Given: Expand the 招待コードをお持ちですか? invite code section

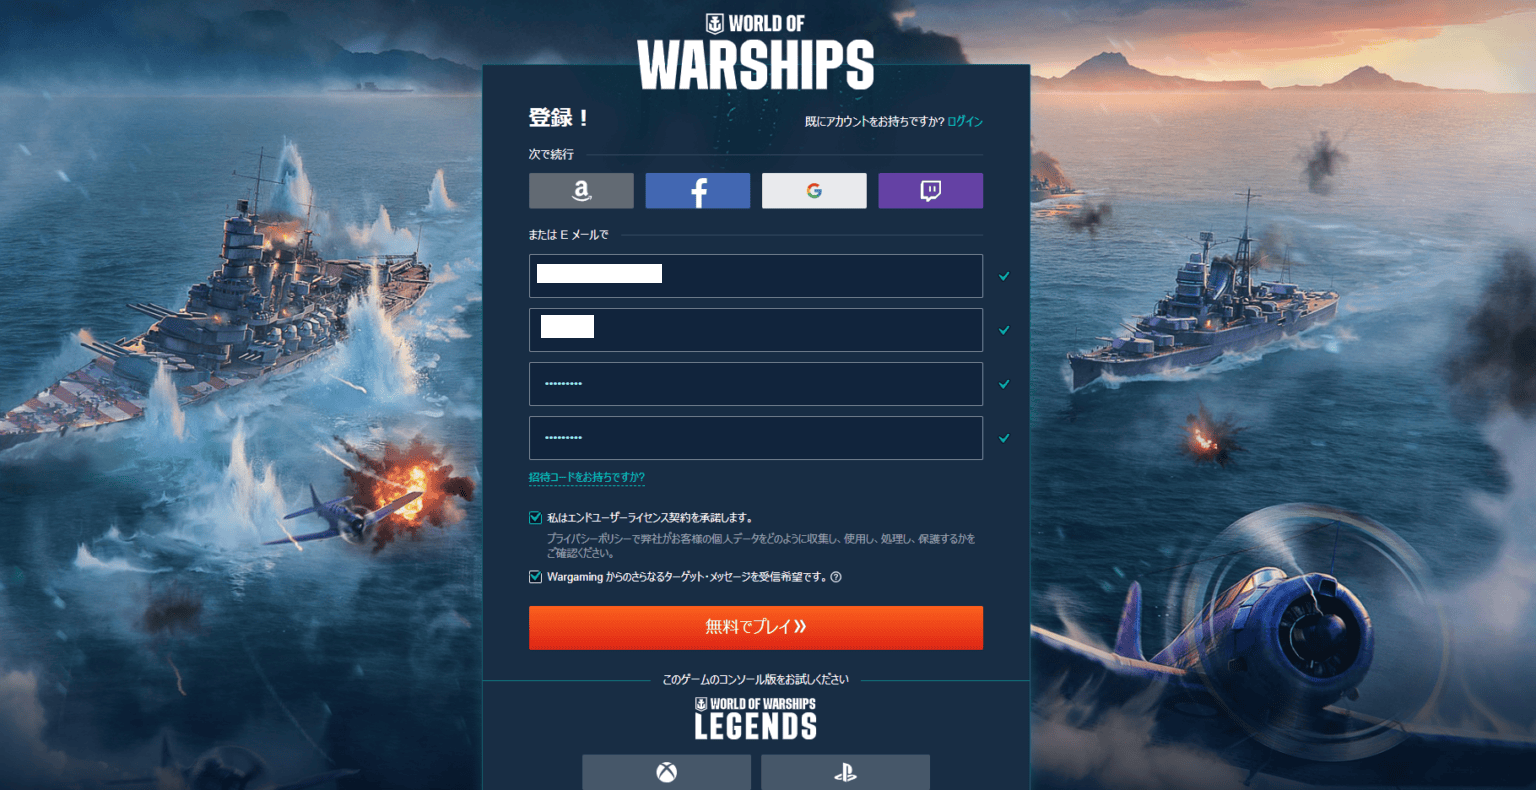Looking at the screenshot, I should (x=587, y=477).
